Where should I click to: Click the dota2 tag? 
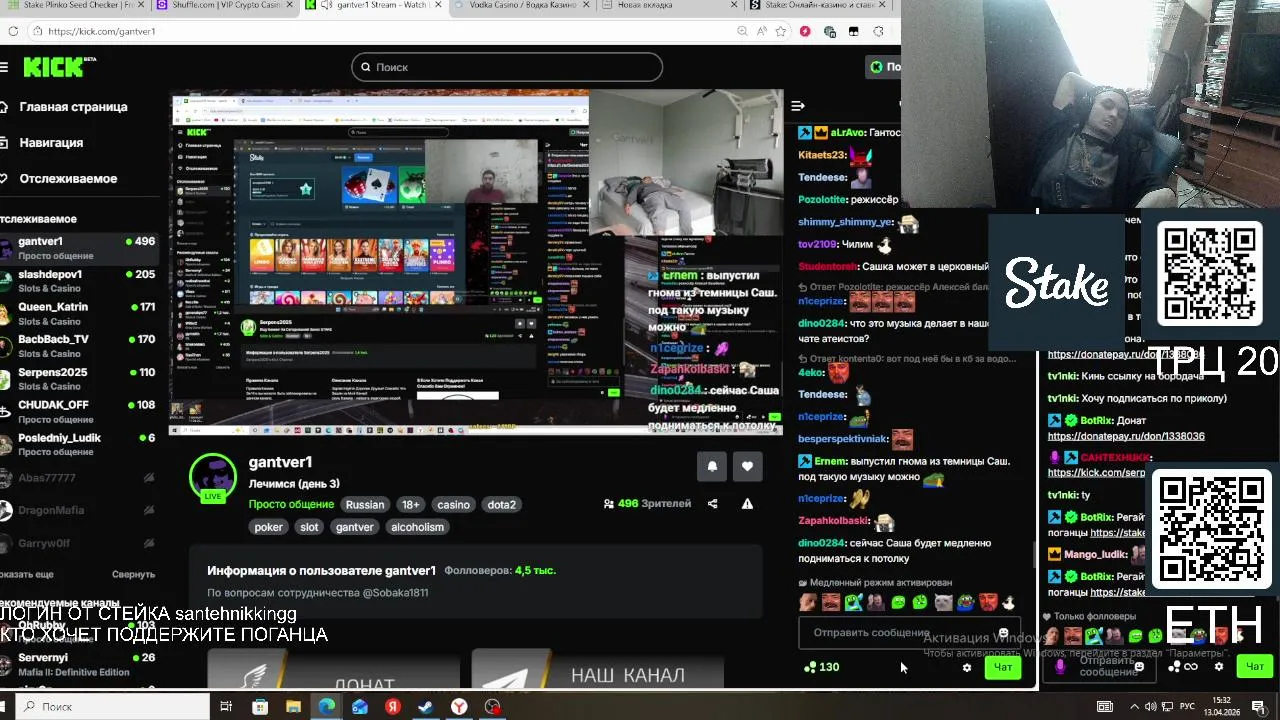[502, 505]
